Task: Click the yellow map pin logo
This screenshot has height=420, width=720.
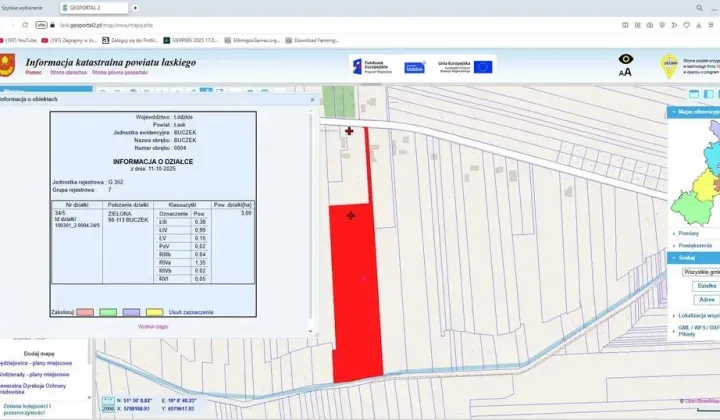Action: pos(669,65)
